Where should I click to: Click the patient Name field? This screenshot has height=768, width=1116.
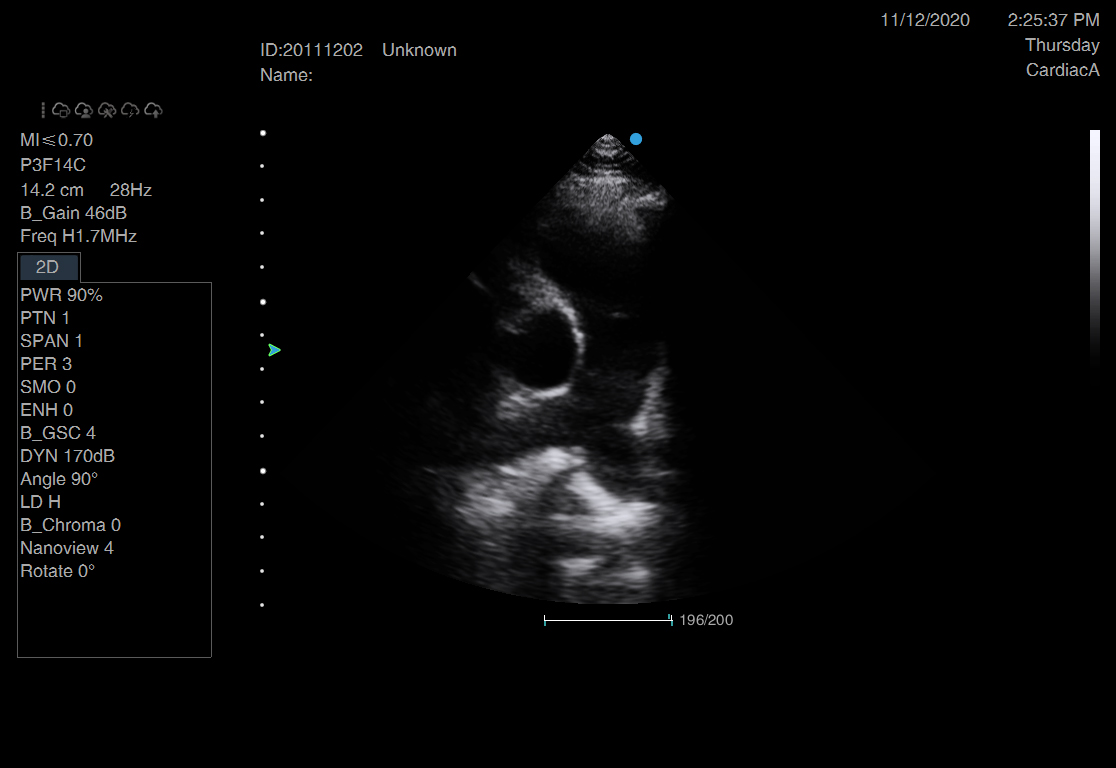point(287,75)
